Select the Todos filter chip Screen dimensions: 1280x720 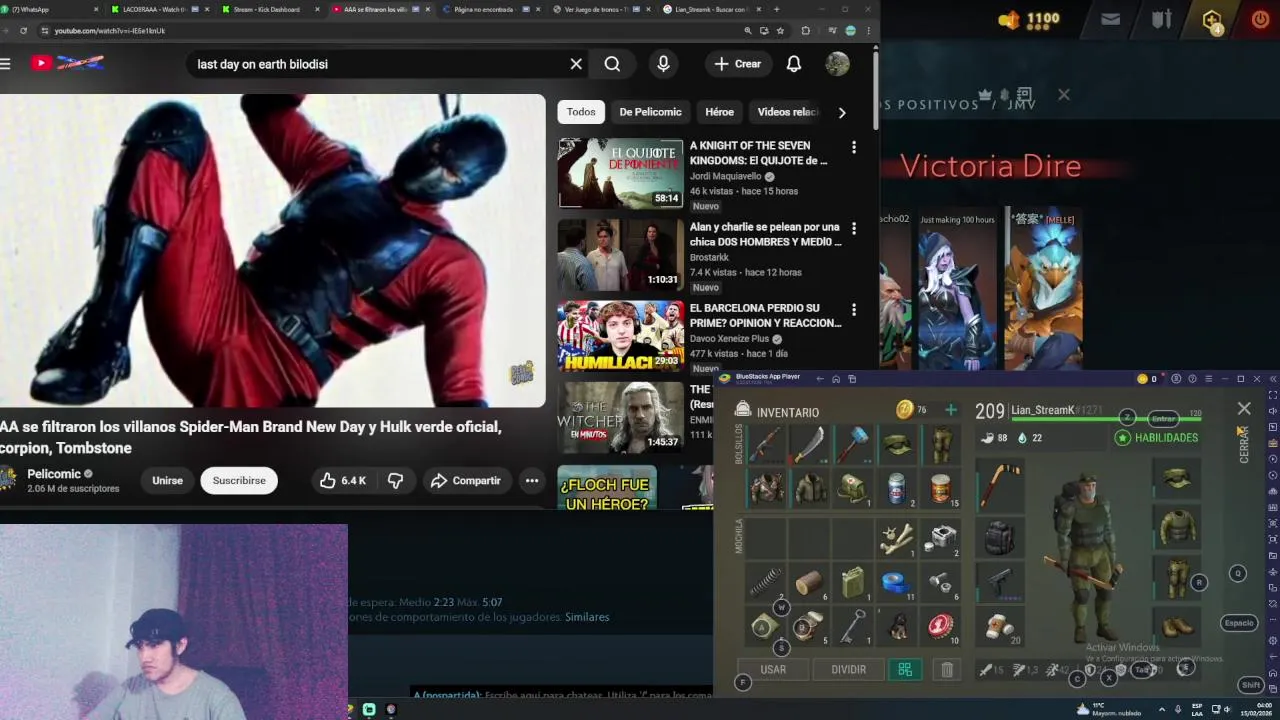[x=581, y=112]
